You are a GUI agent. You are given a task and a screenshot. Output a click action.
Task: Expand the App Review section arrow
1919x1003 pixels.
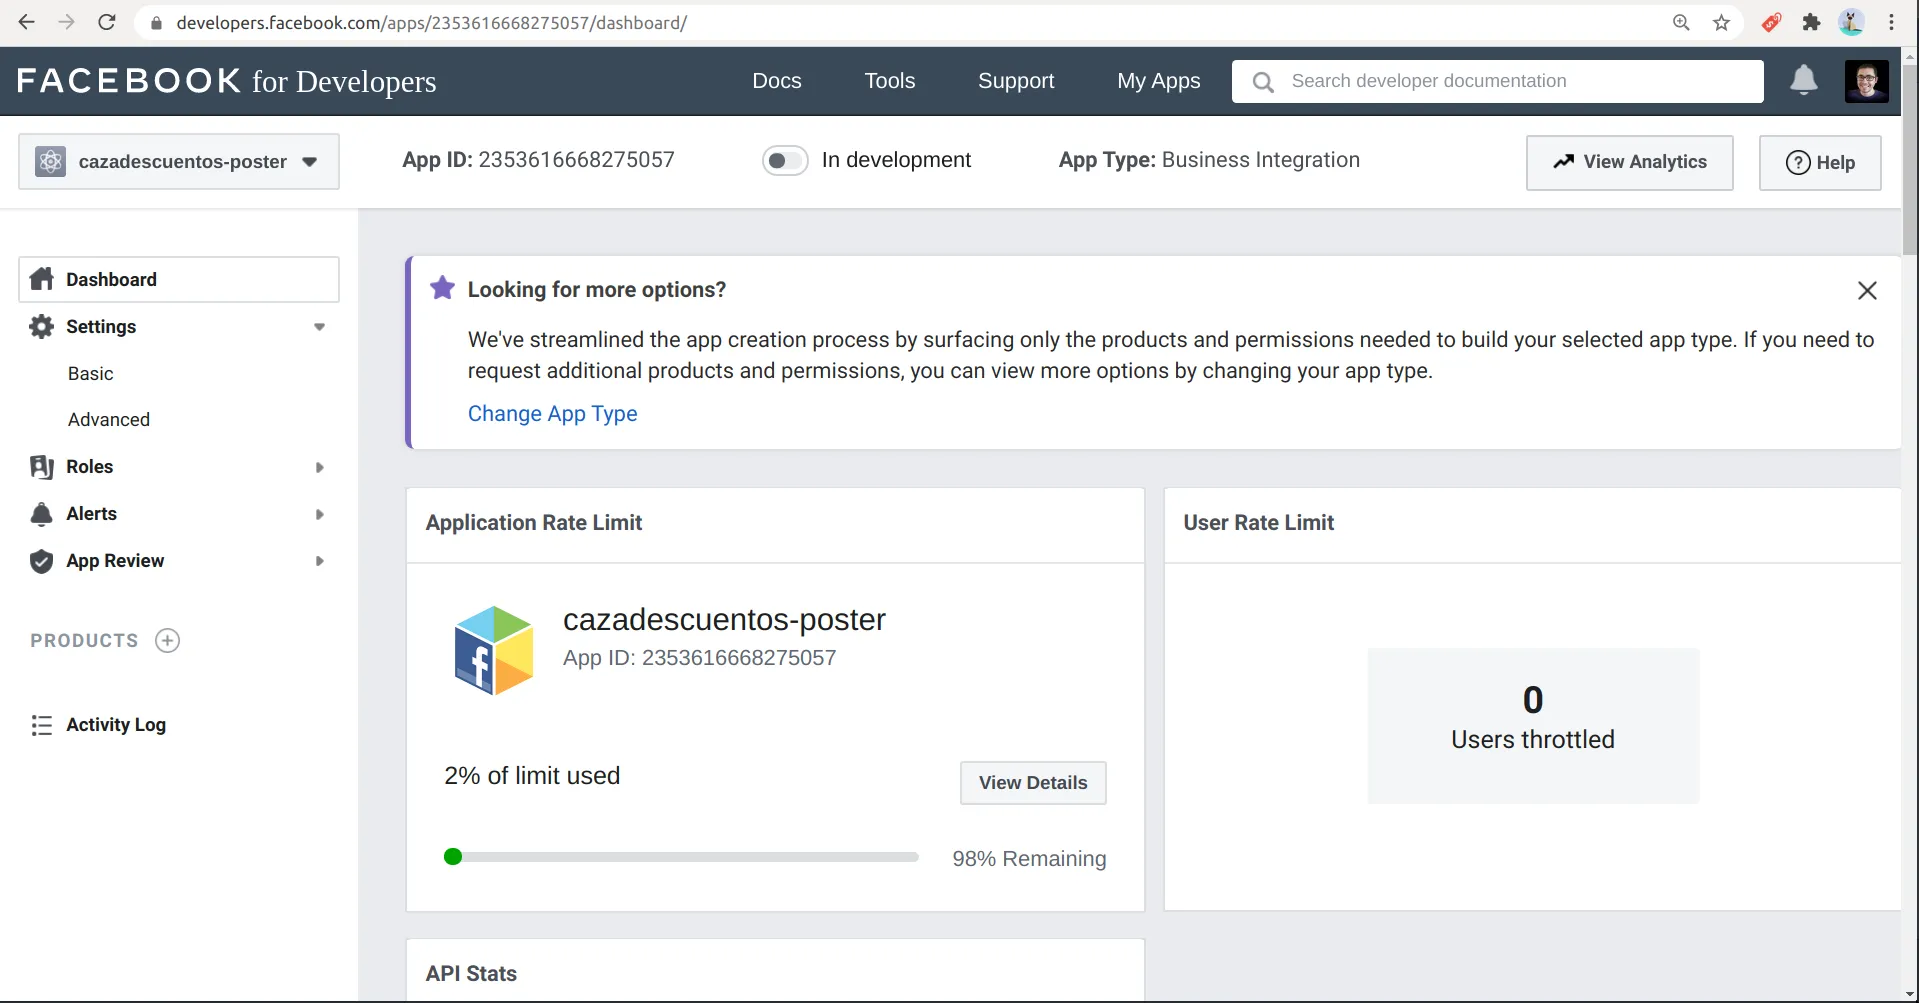pyautogui.click(x=319, y=561)
